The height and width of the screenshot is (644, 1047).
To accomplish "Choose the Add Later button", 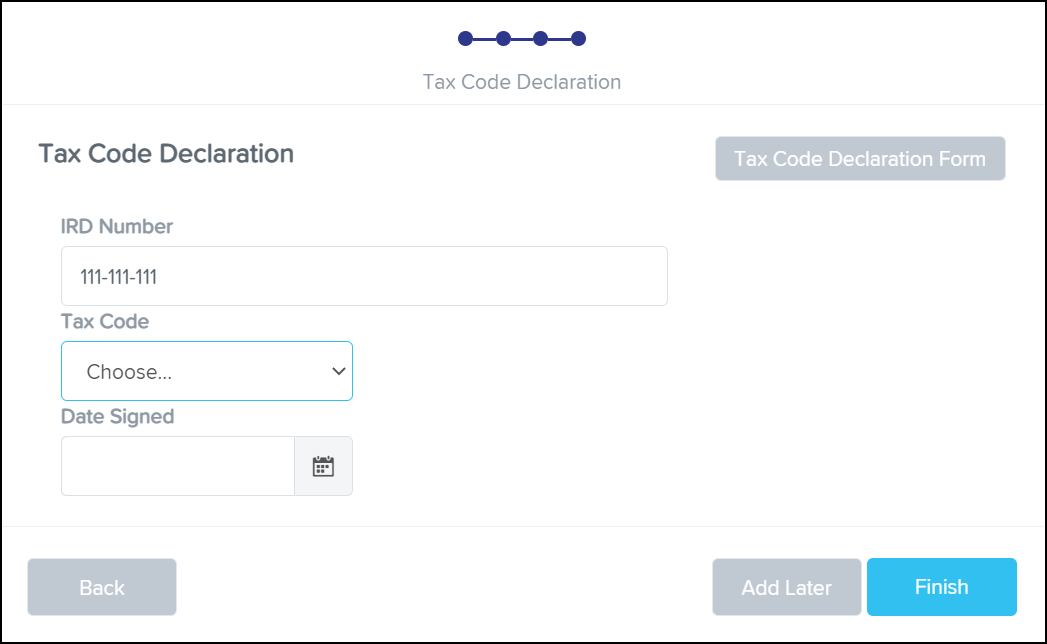I will tap(787, 587).
